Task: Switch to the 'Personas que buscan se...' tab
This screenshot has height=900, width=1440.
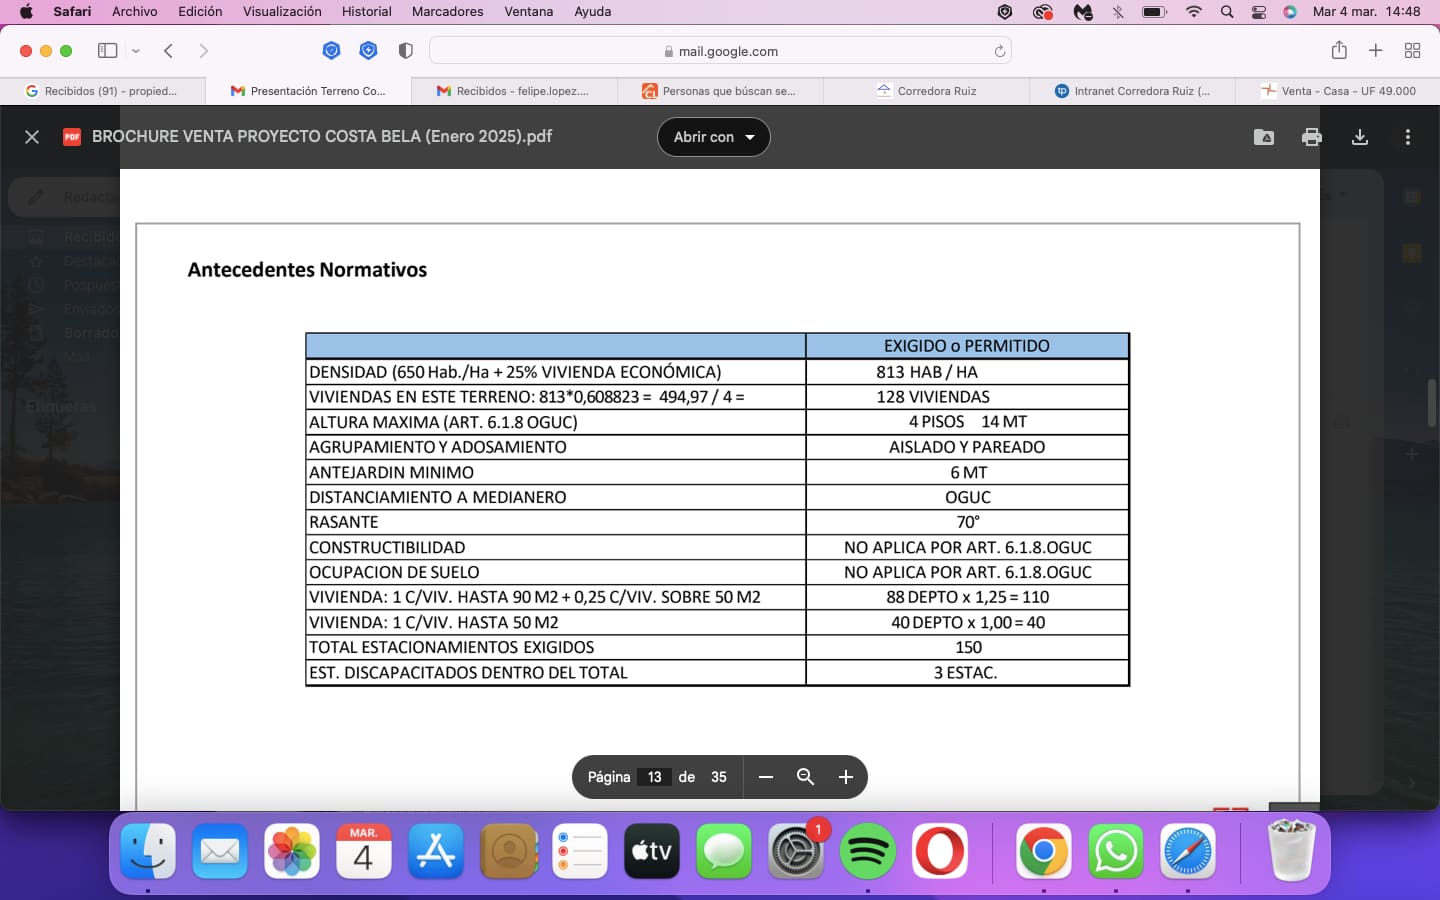Action: pos(721,91)
